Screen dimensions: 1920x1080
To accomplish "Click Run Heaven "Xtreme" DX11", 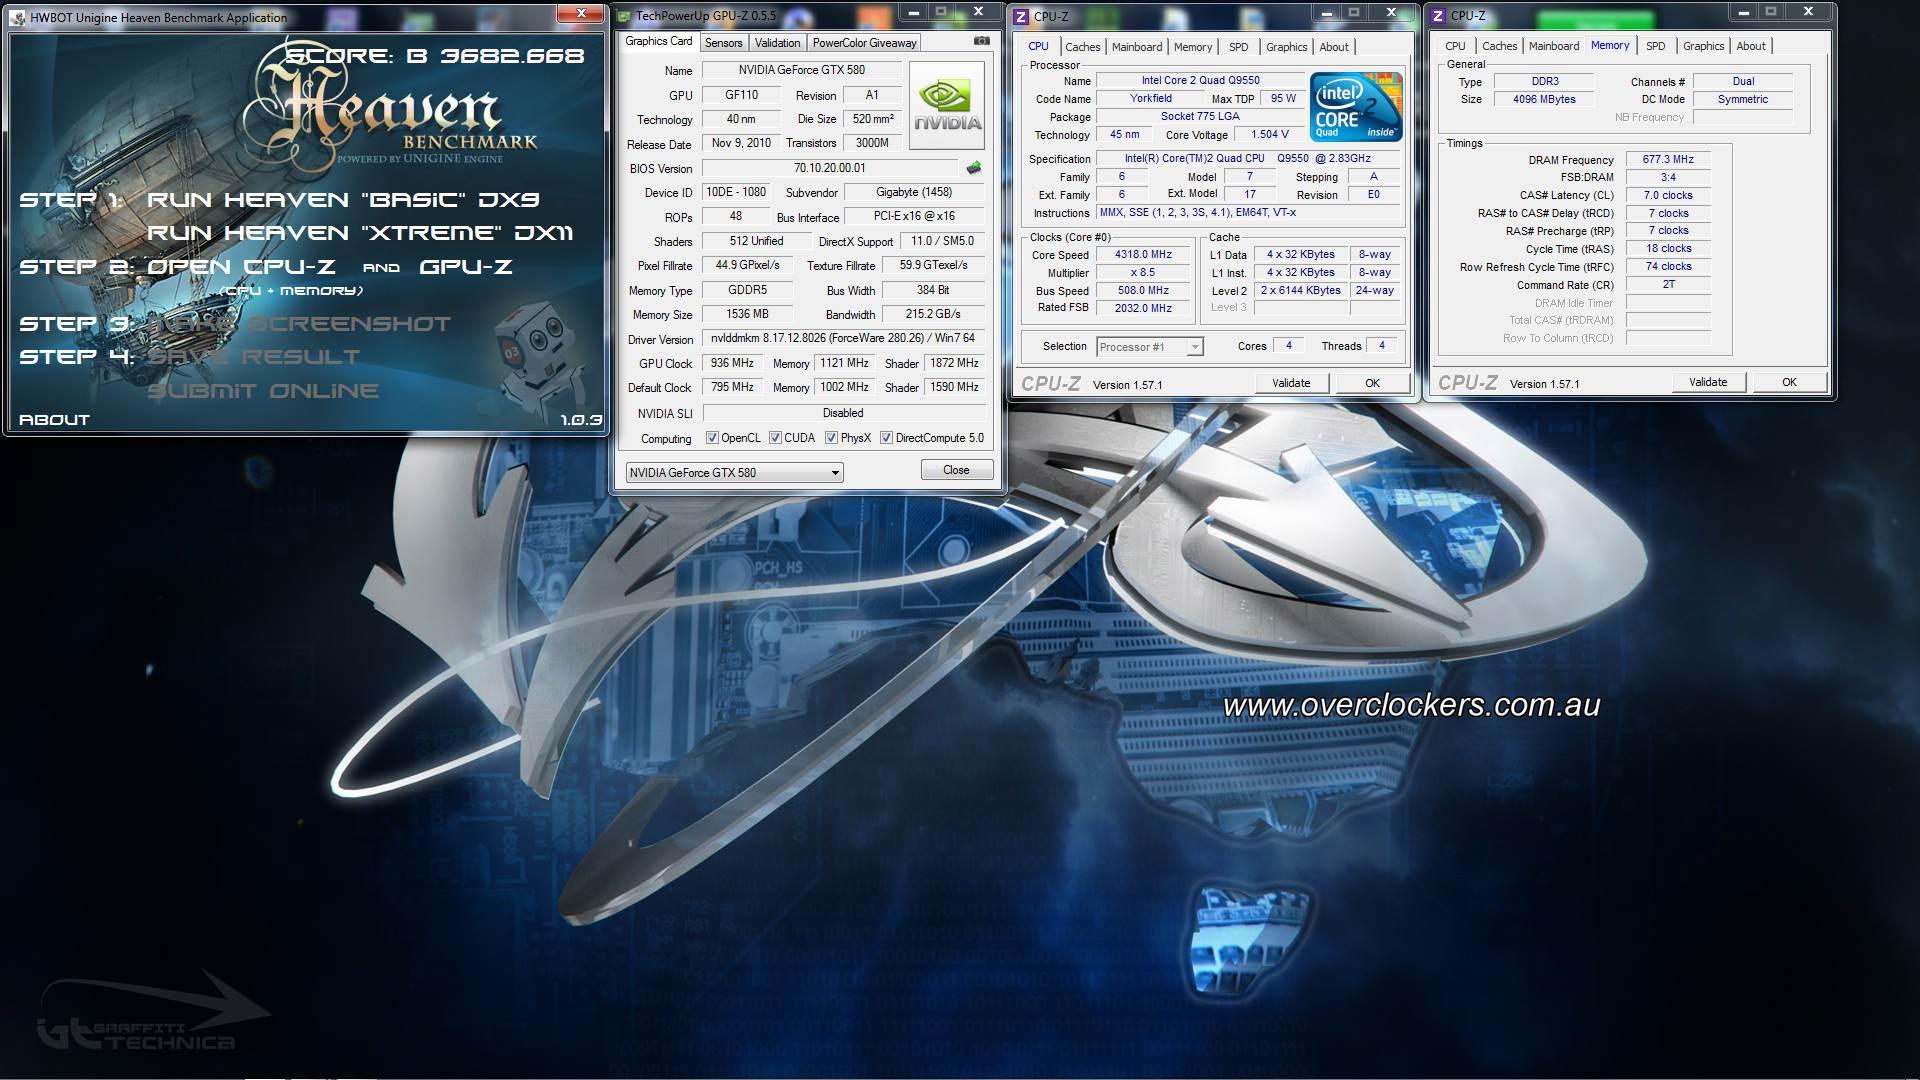I will 360,233.
